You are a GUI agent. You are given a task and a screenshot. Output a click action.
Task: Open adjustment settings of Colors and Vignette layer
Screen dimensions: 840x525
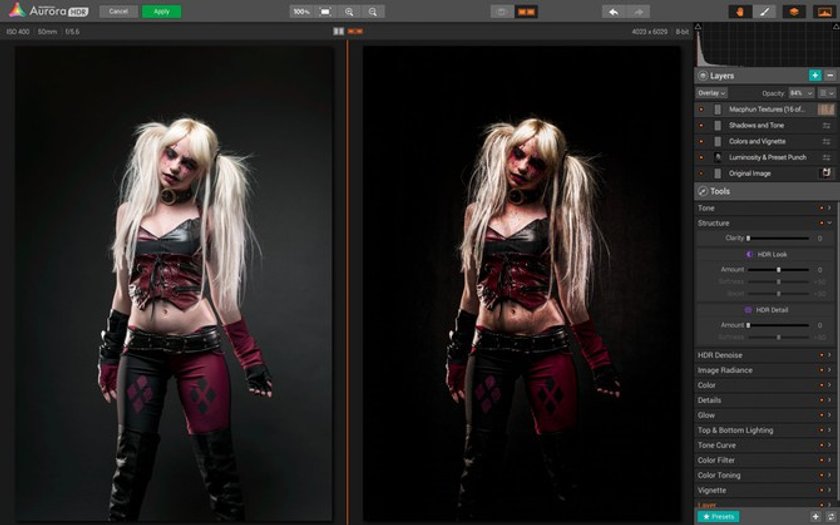826,141
